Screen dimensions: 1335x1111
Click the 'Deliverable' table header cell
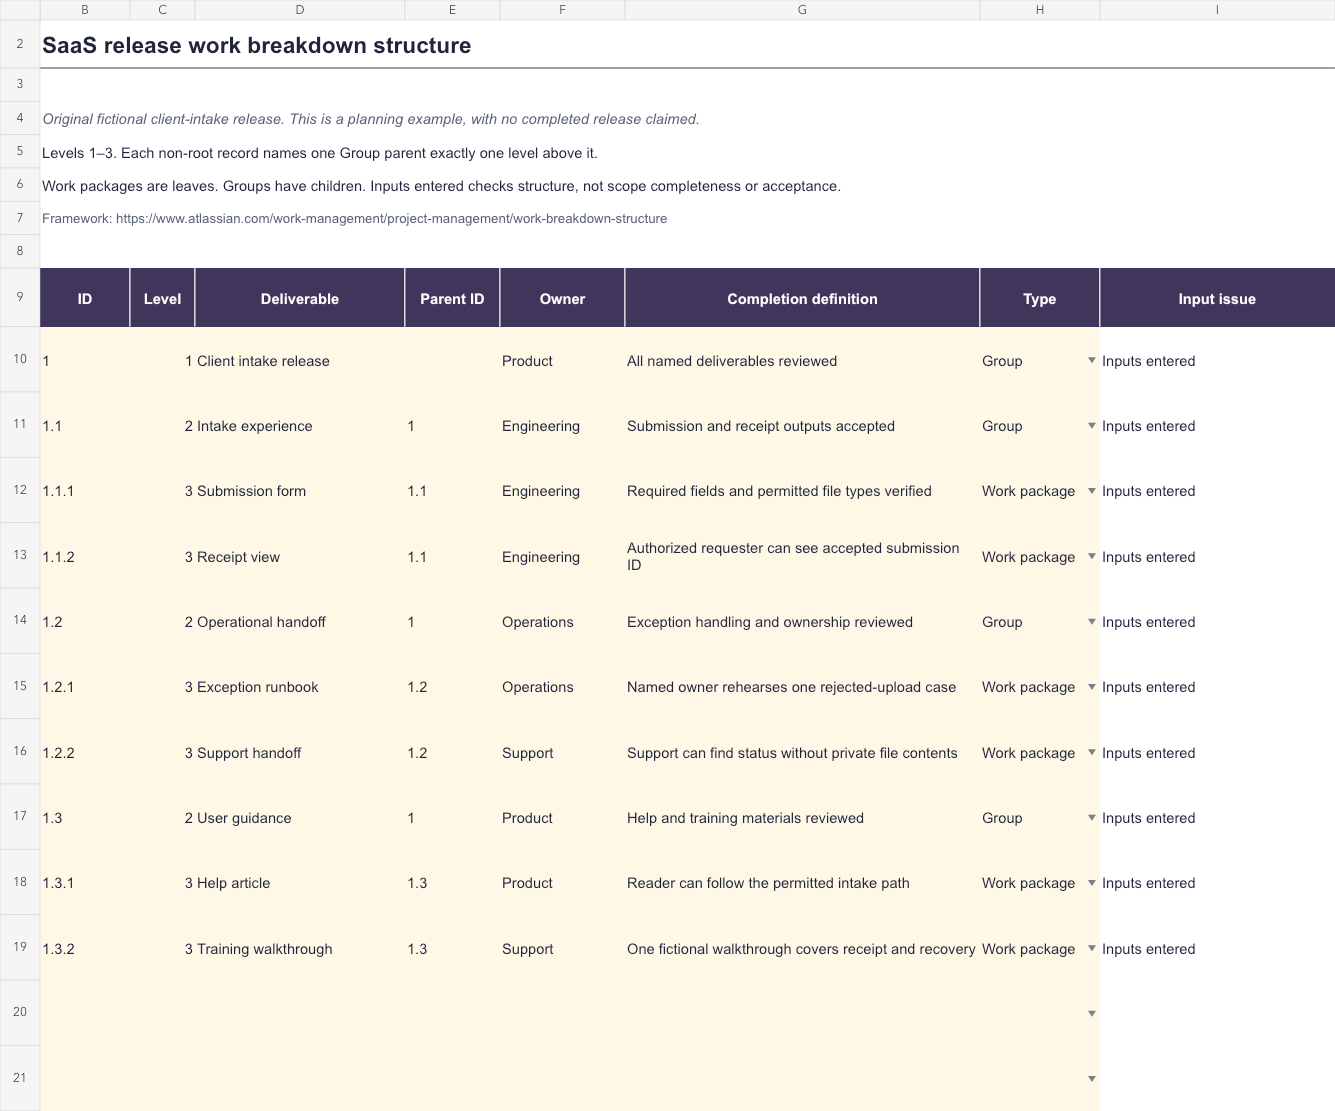300,298
